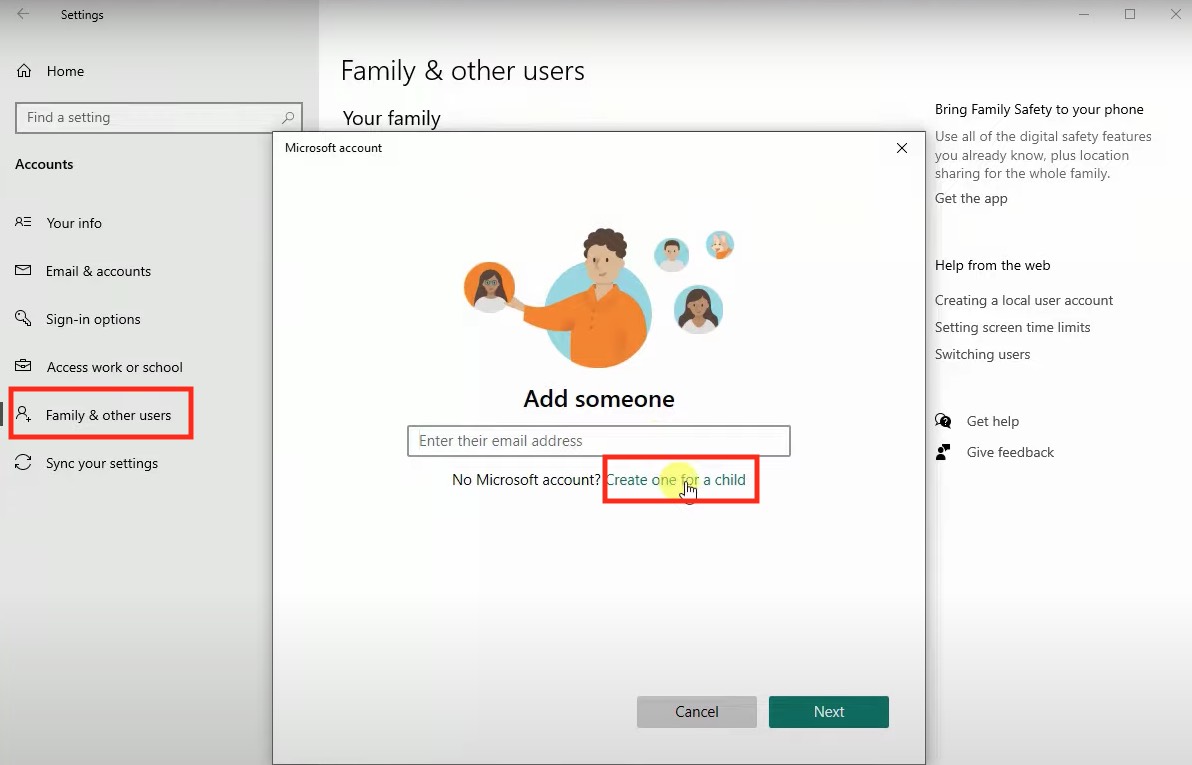Close the Microsoft account dialog
The width and height of the screenshot is (1192, 765).
click(901, 147)
